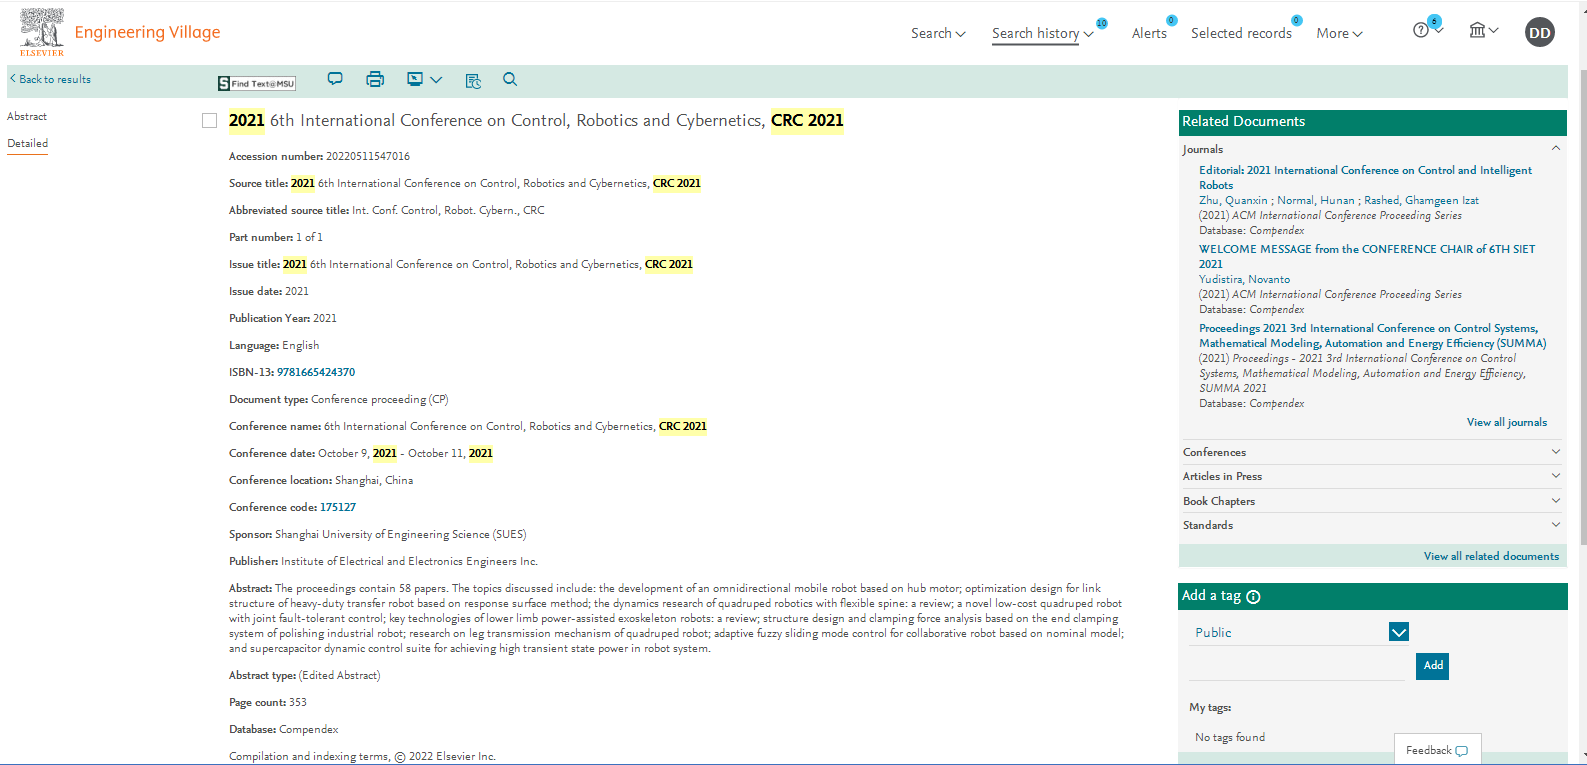Go Back to results
The image size is (1587, 765).
pyautogui.click(x=50, y=79)
